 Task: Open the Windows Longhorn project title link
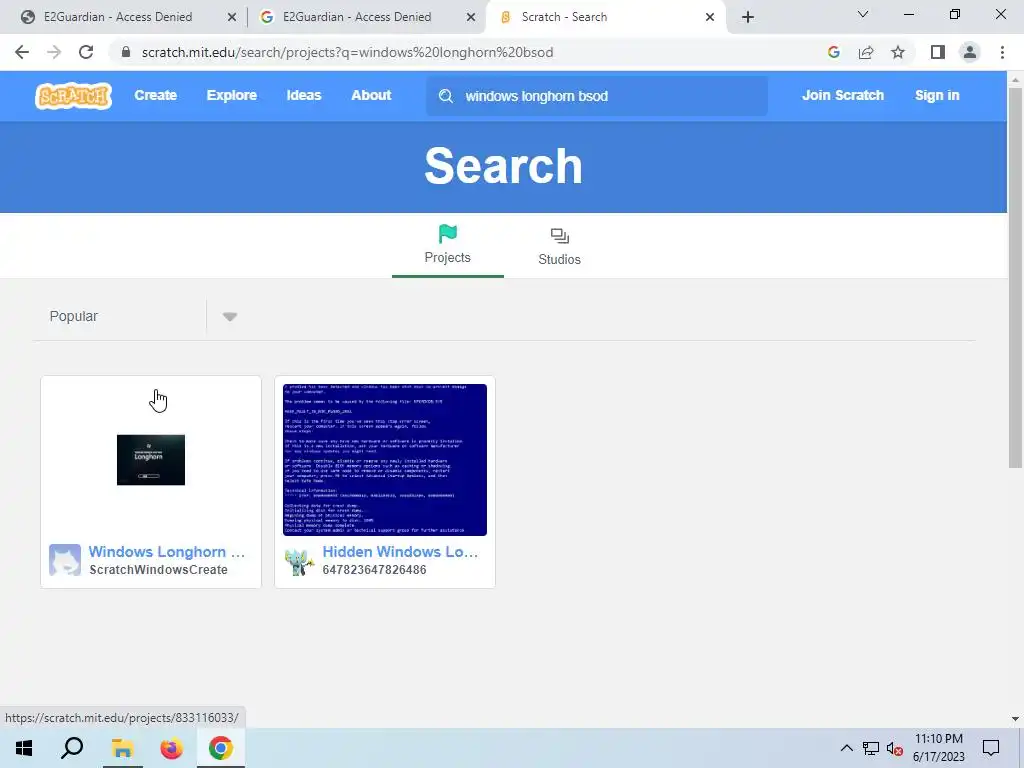[x=167, y=552]
